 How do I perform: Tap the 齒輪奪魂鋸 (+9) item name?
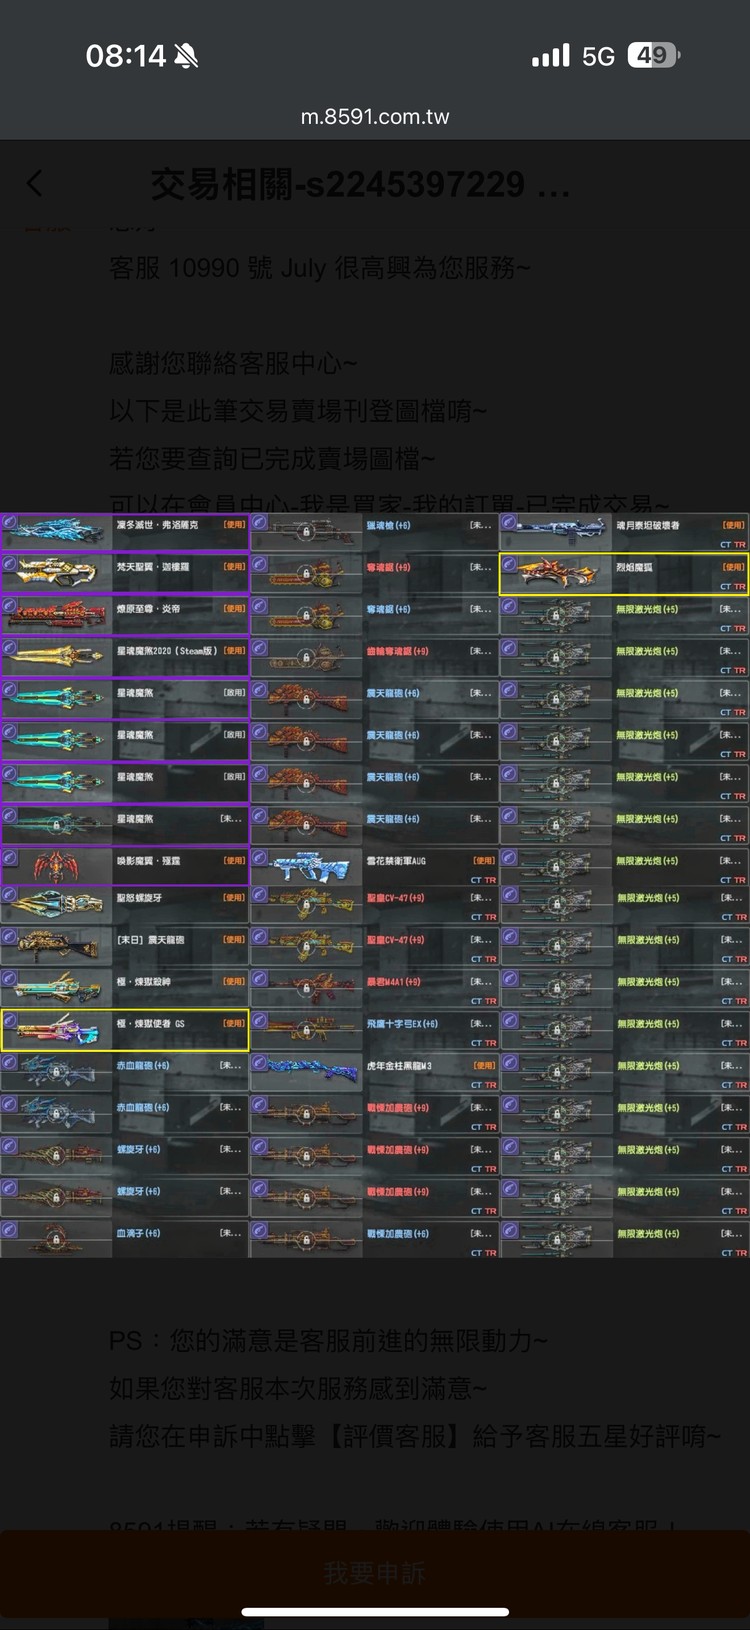(x=397, y=651)
